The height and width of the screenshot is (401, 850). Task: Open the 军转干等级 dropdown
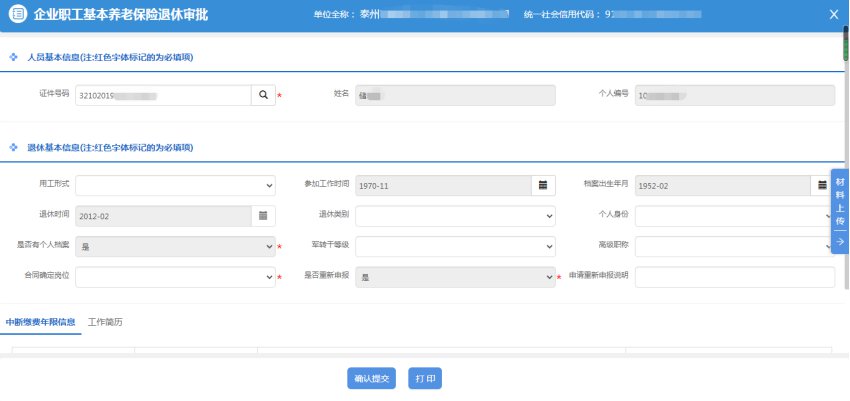click(x=455, y=246)
